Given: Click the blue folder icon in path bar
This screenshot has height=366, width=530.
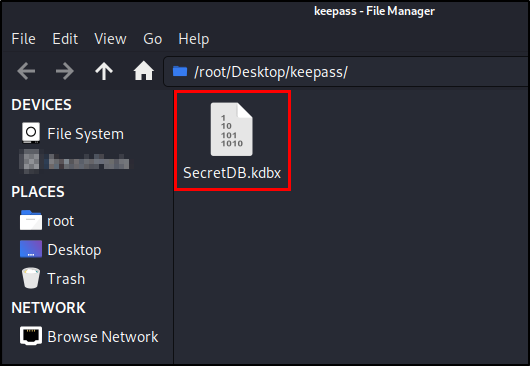Looking at the screenshot, I should coord(180,71).
